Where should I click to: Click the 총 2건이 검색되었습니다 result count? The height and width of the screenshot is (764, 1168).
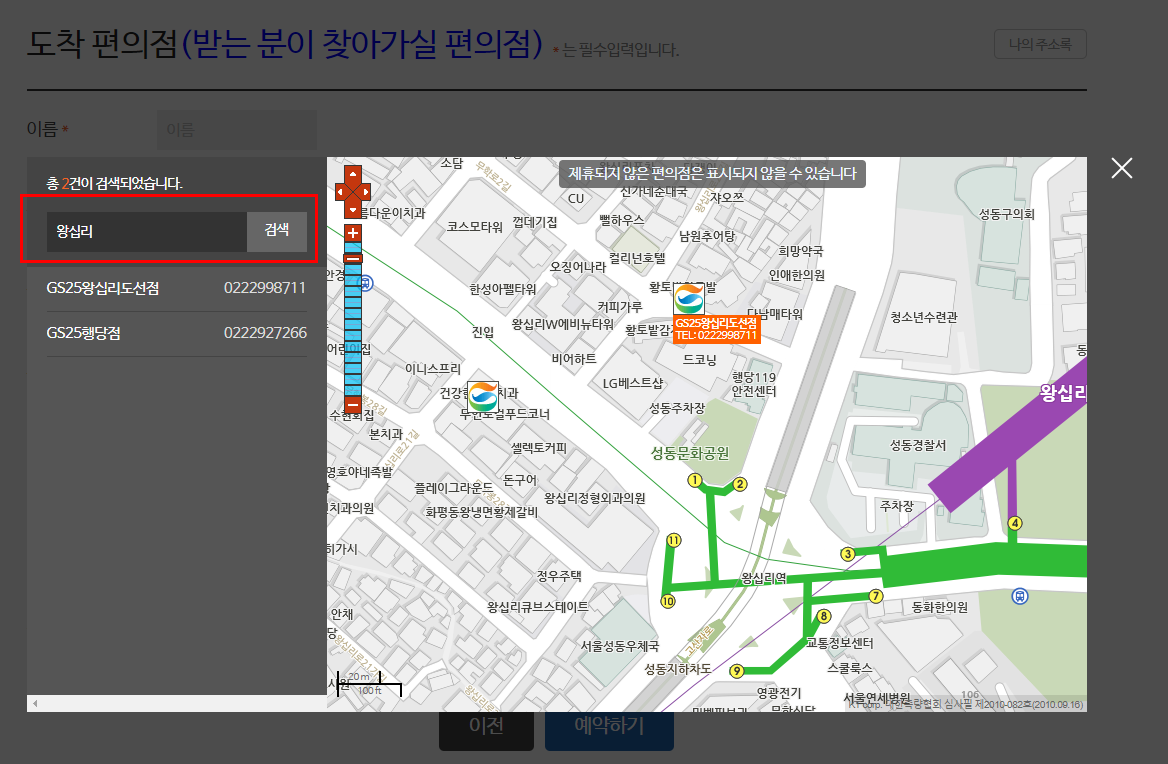click(x=115, y=184)
